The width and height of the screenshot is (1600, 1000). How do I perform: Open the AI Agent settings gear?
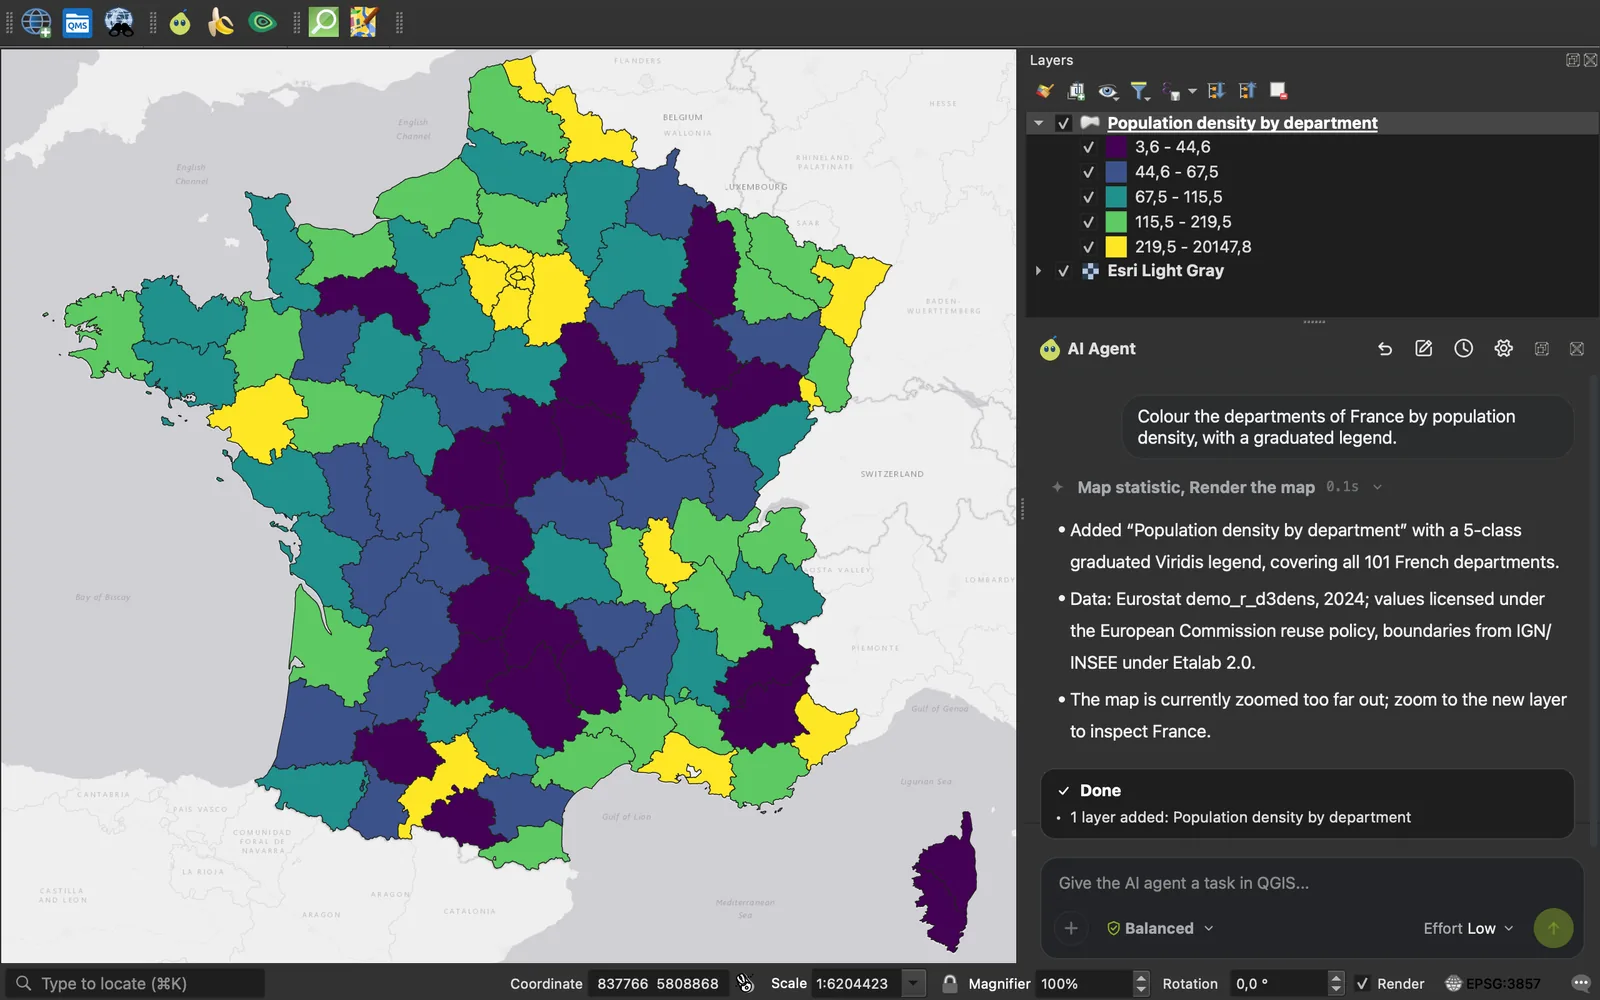(x=1503, y=349)
